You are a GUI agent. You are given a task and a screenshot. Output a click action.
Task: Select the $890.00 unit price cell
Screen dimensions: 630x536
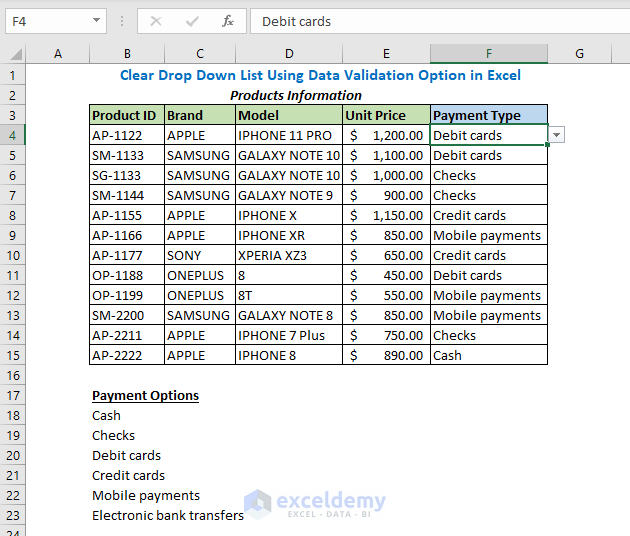tap(386, 356)
